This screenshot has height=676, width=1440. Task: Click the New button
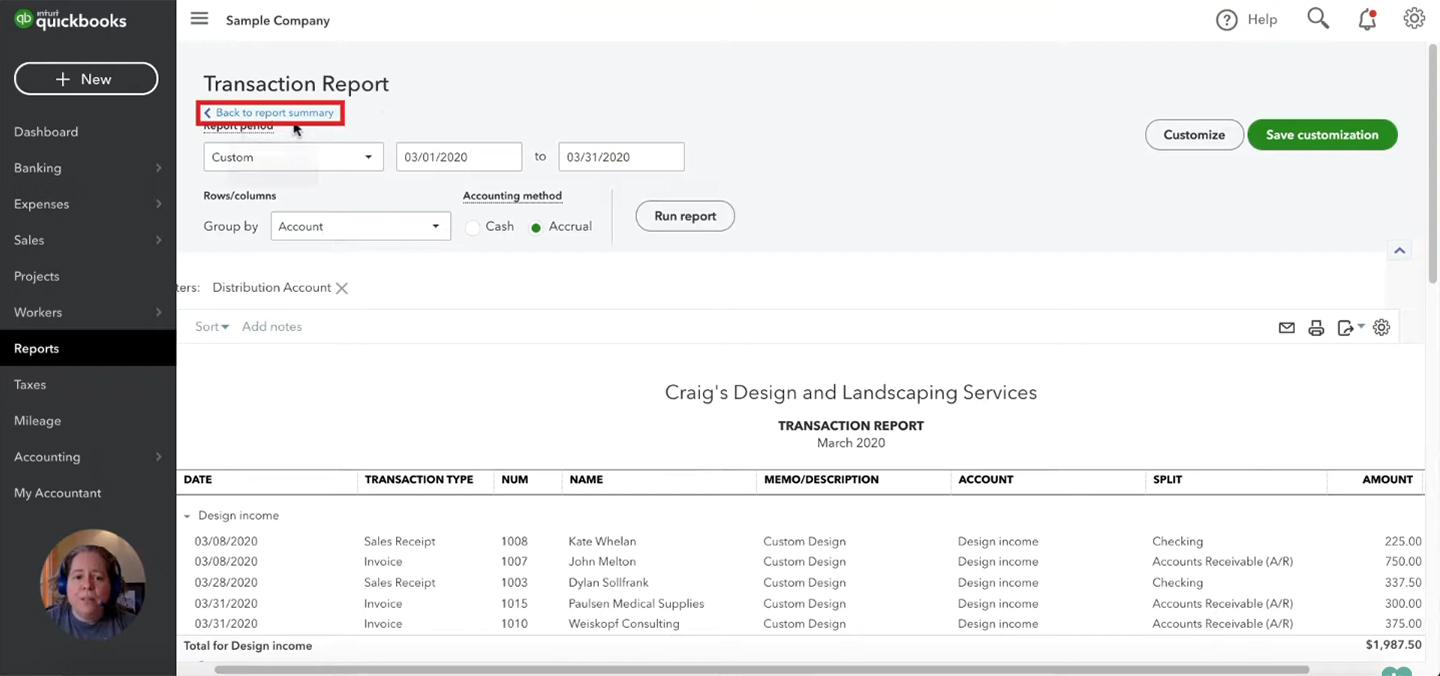(86, 79)
